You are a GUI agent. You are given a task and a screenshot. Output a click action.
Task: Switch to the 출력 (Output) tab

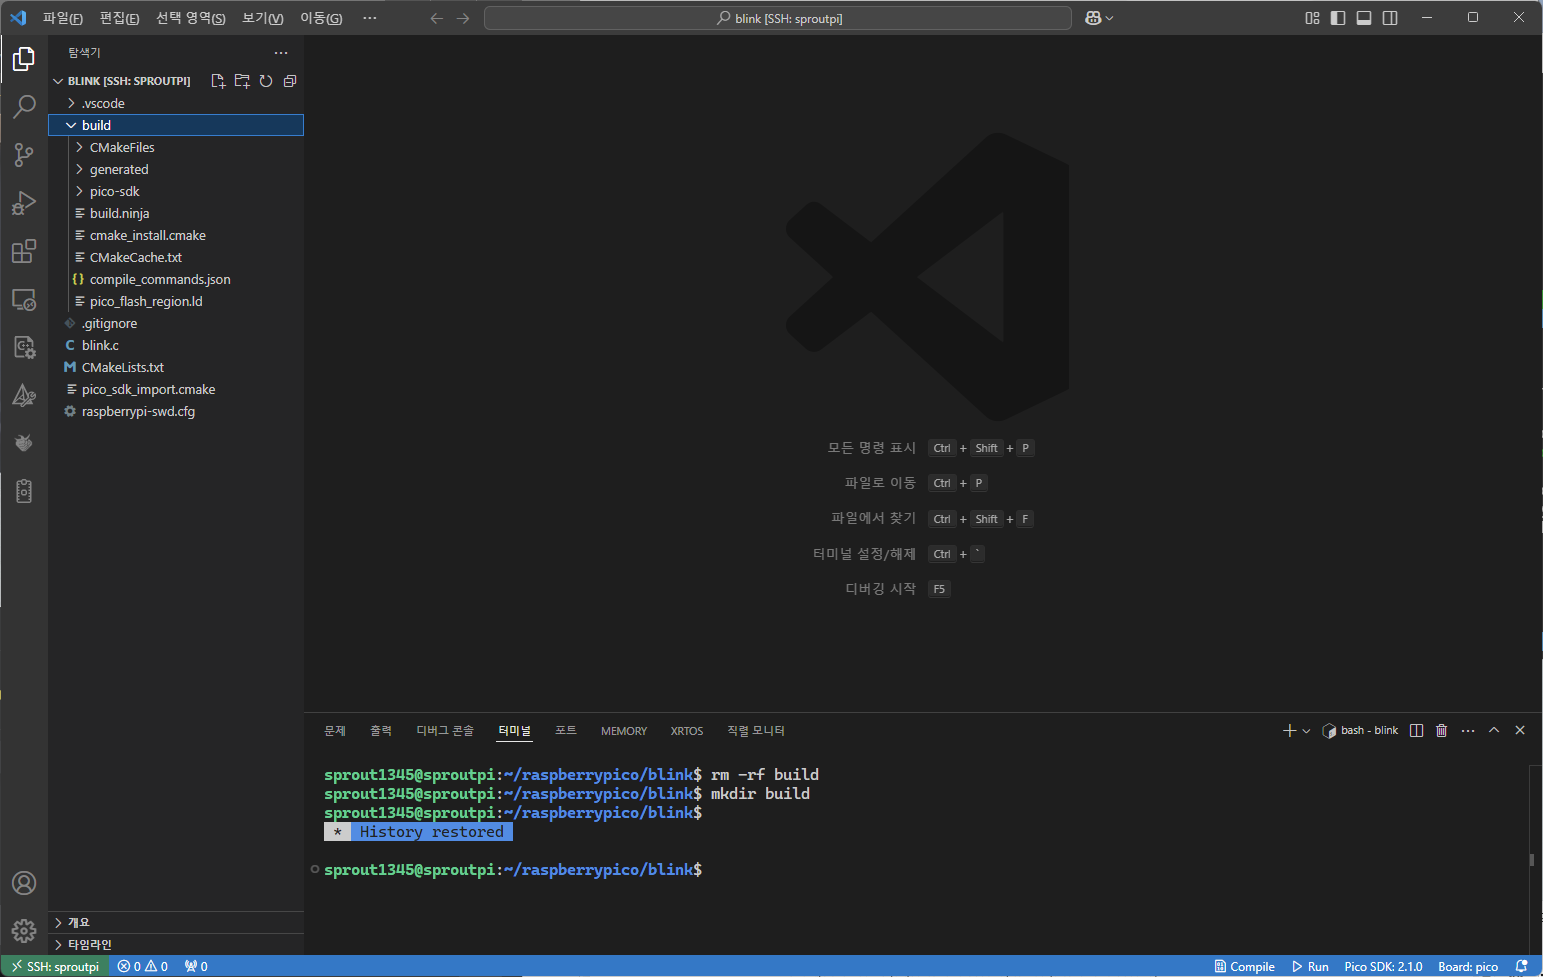coord(381,731)
